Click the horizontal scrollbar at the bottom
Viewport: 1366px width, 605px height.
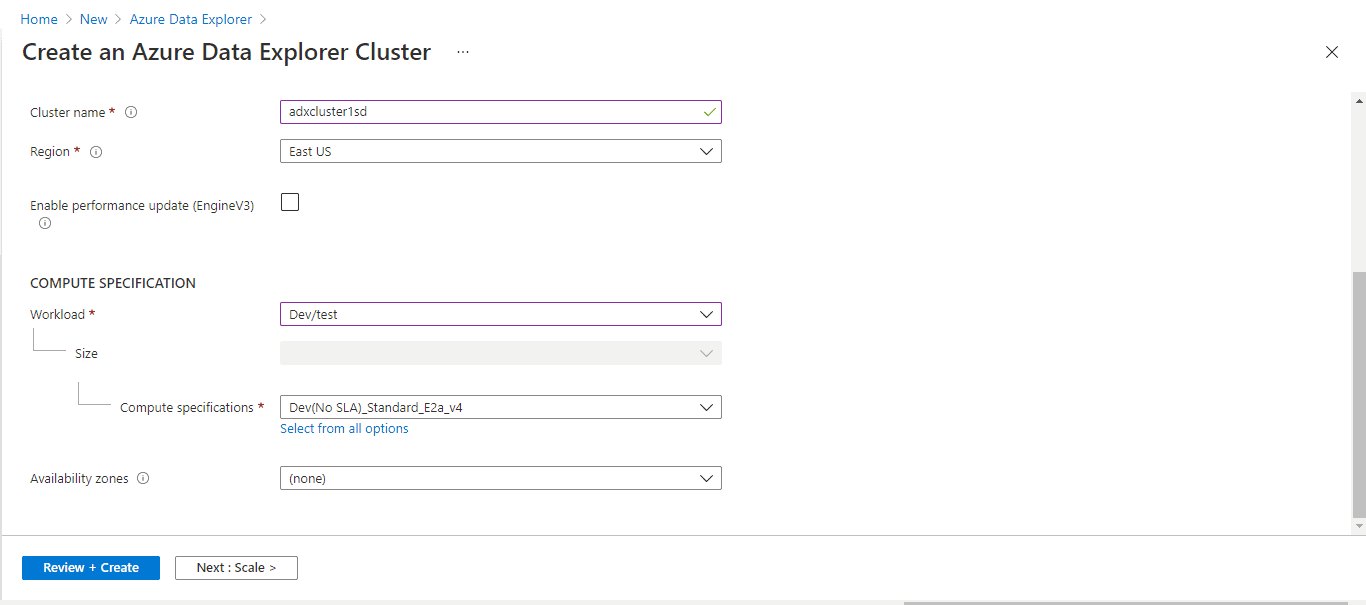click(1125, 602)
